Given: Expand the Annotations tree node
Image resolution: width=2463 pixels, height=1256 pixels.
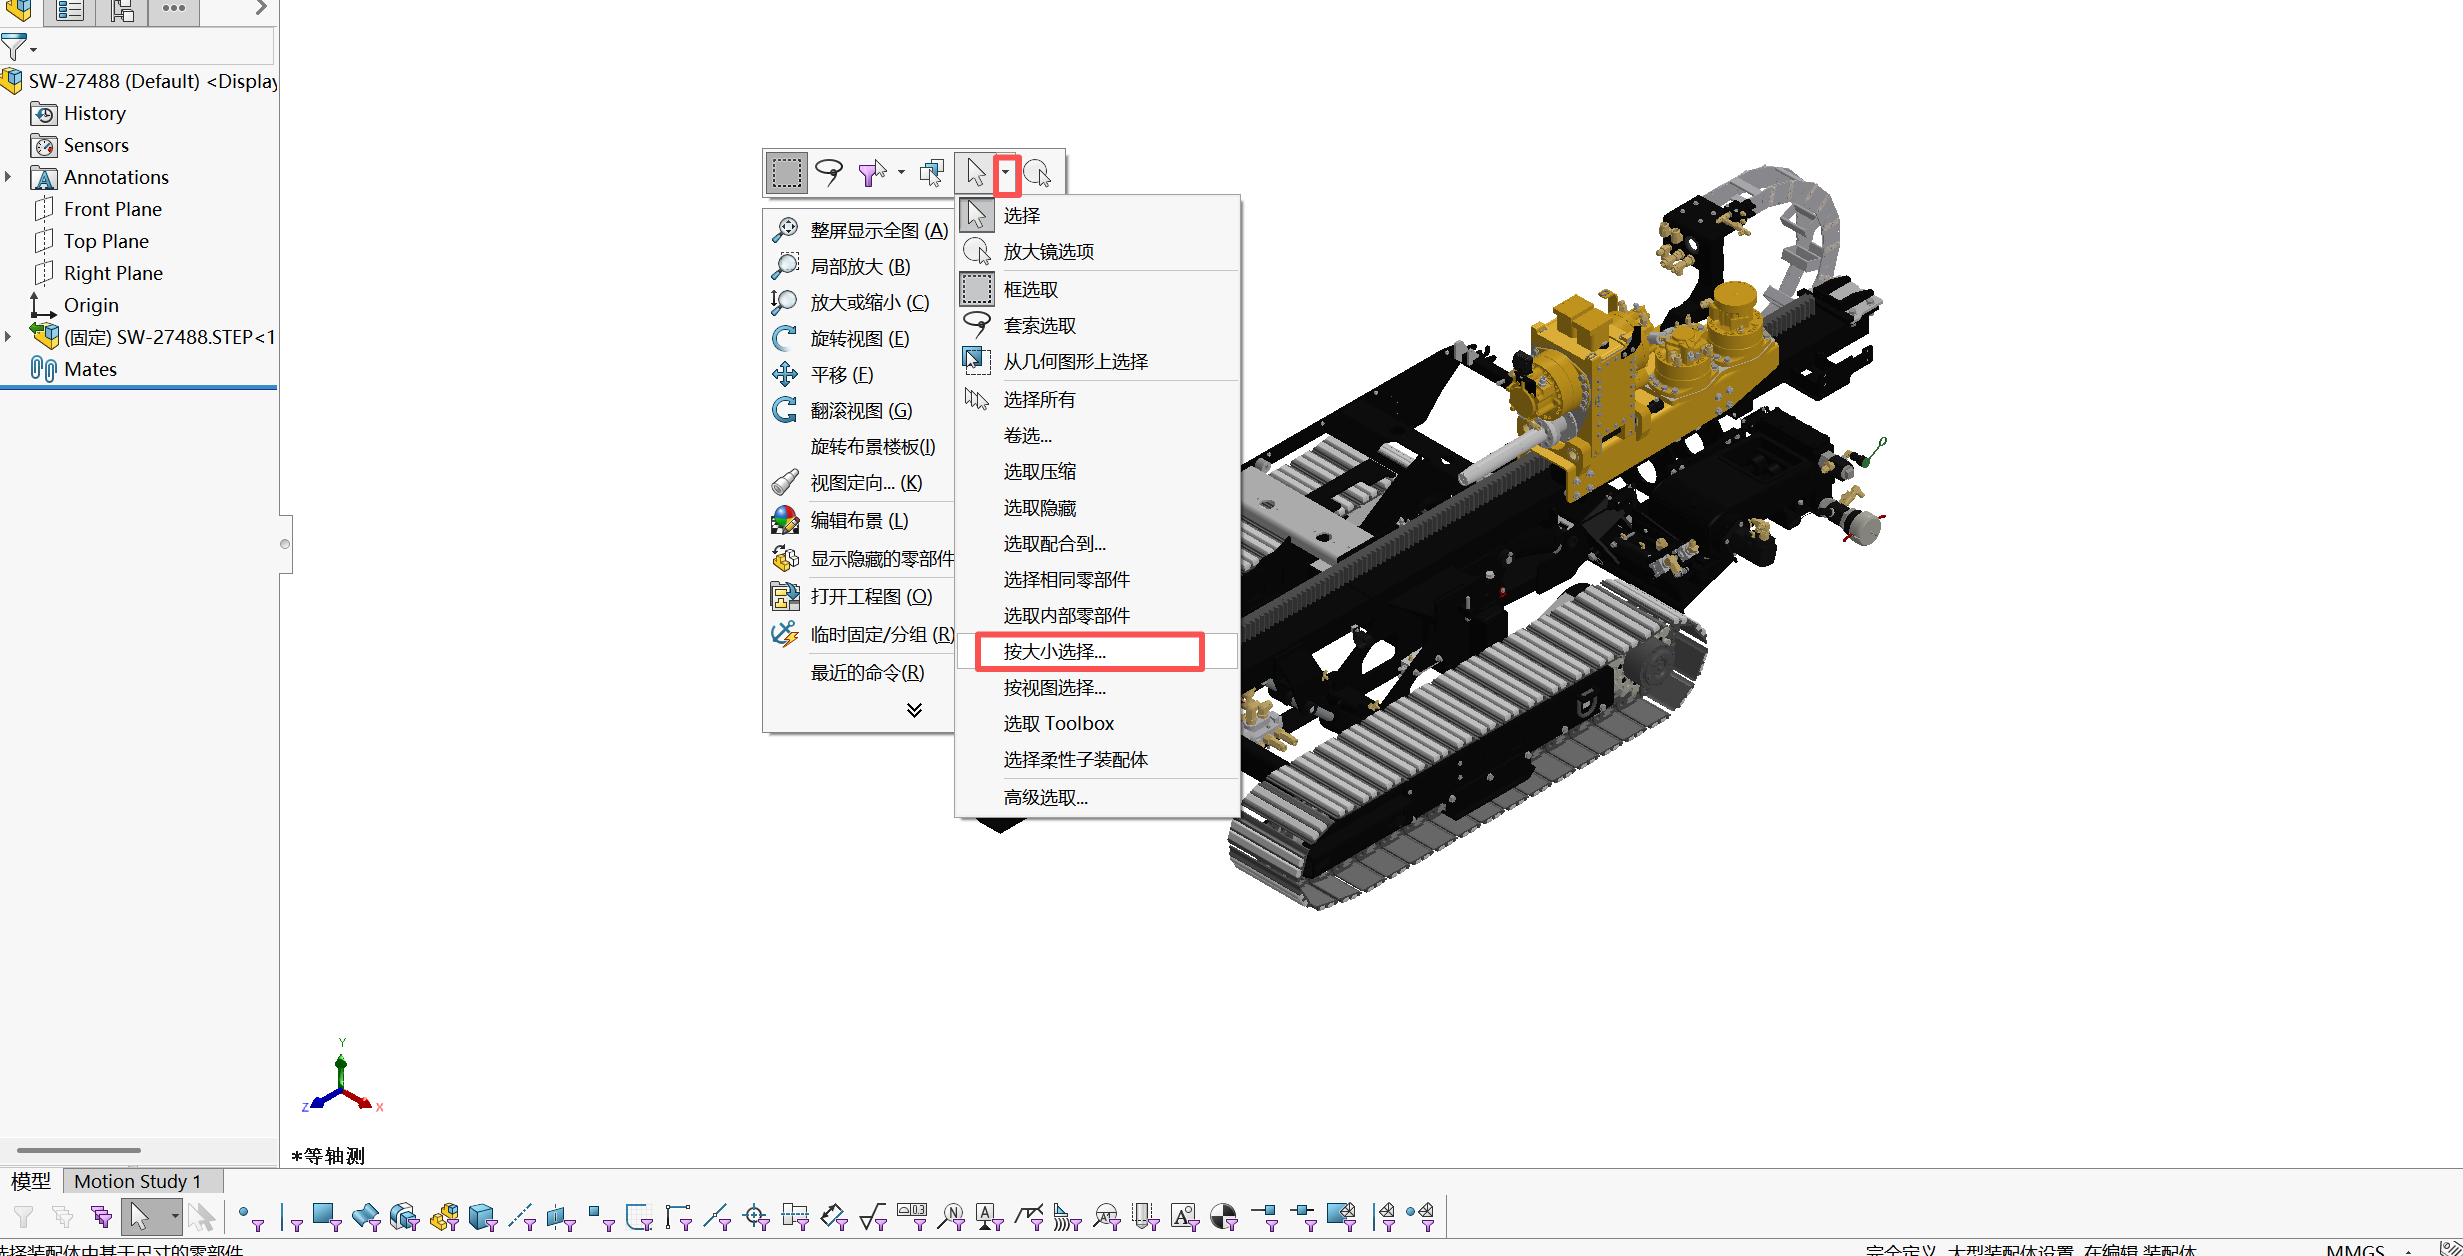Looking at the screenshot, I should (9, 177).
